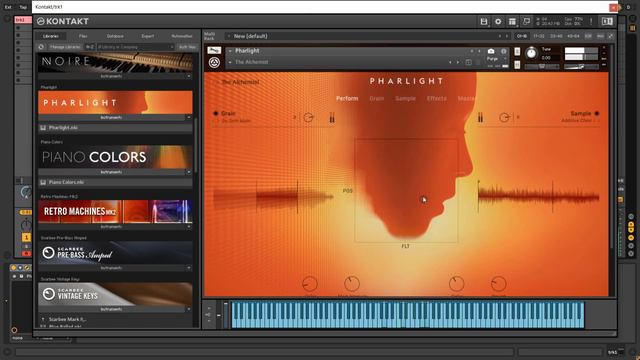Click the panic exclamation mark icon
This screenshot has height=360, width=640.
(591, 22)
